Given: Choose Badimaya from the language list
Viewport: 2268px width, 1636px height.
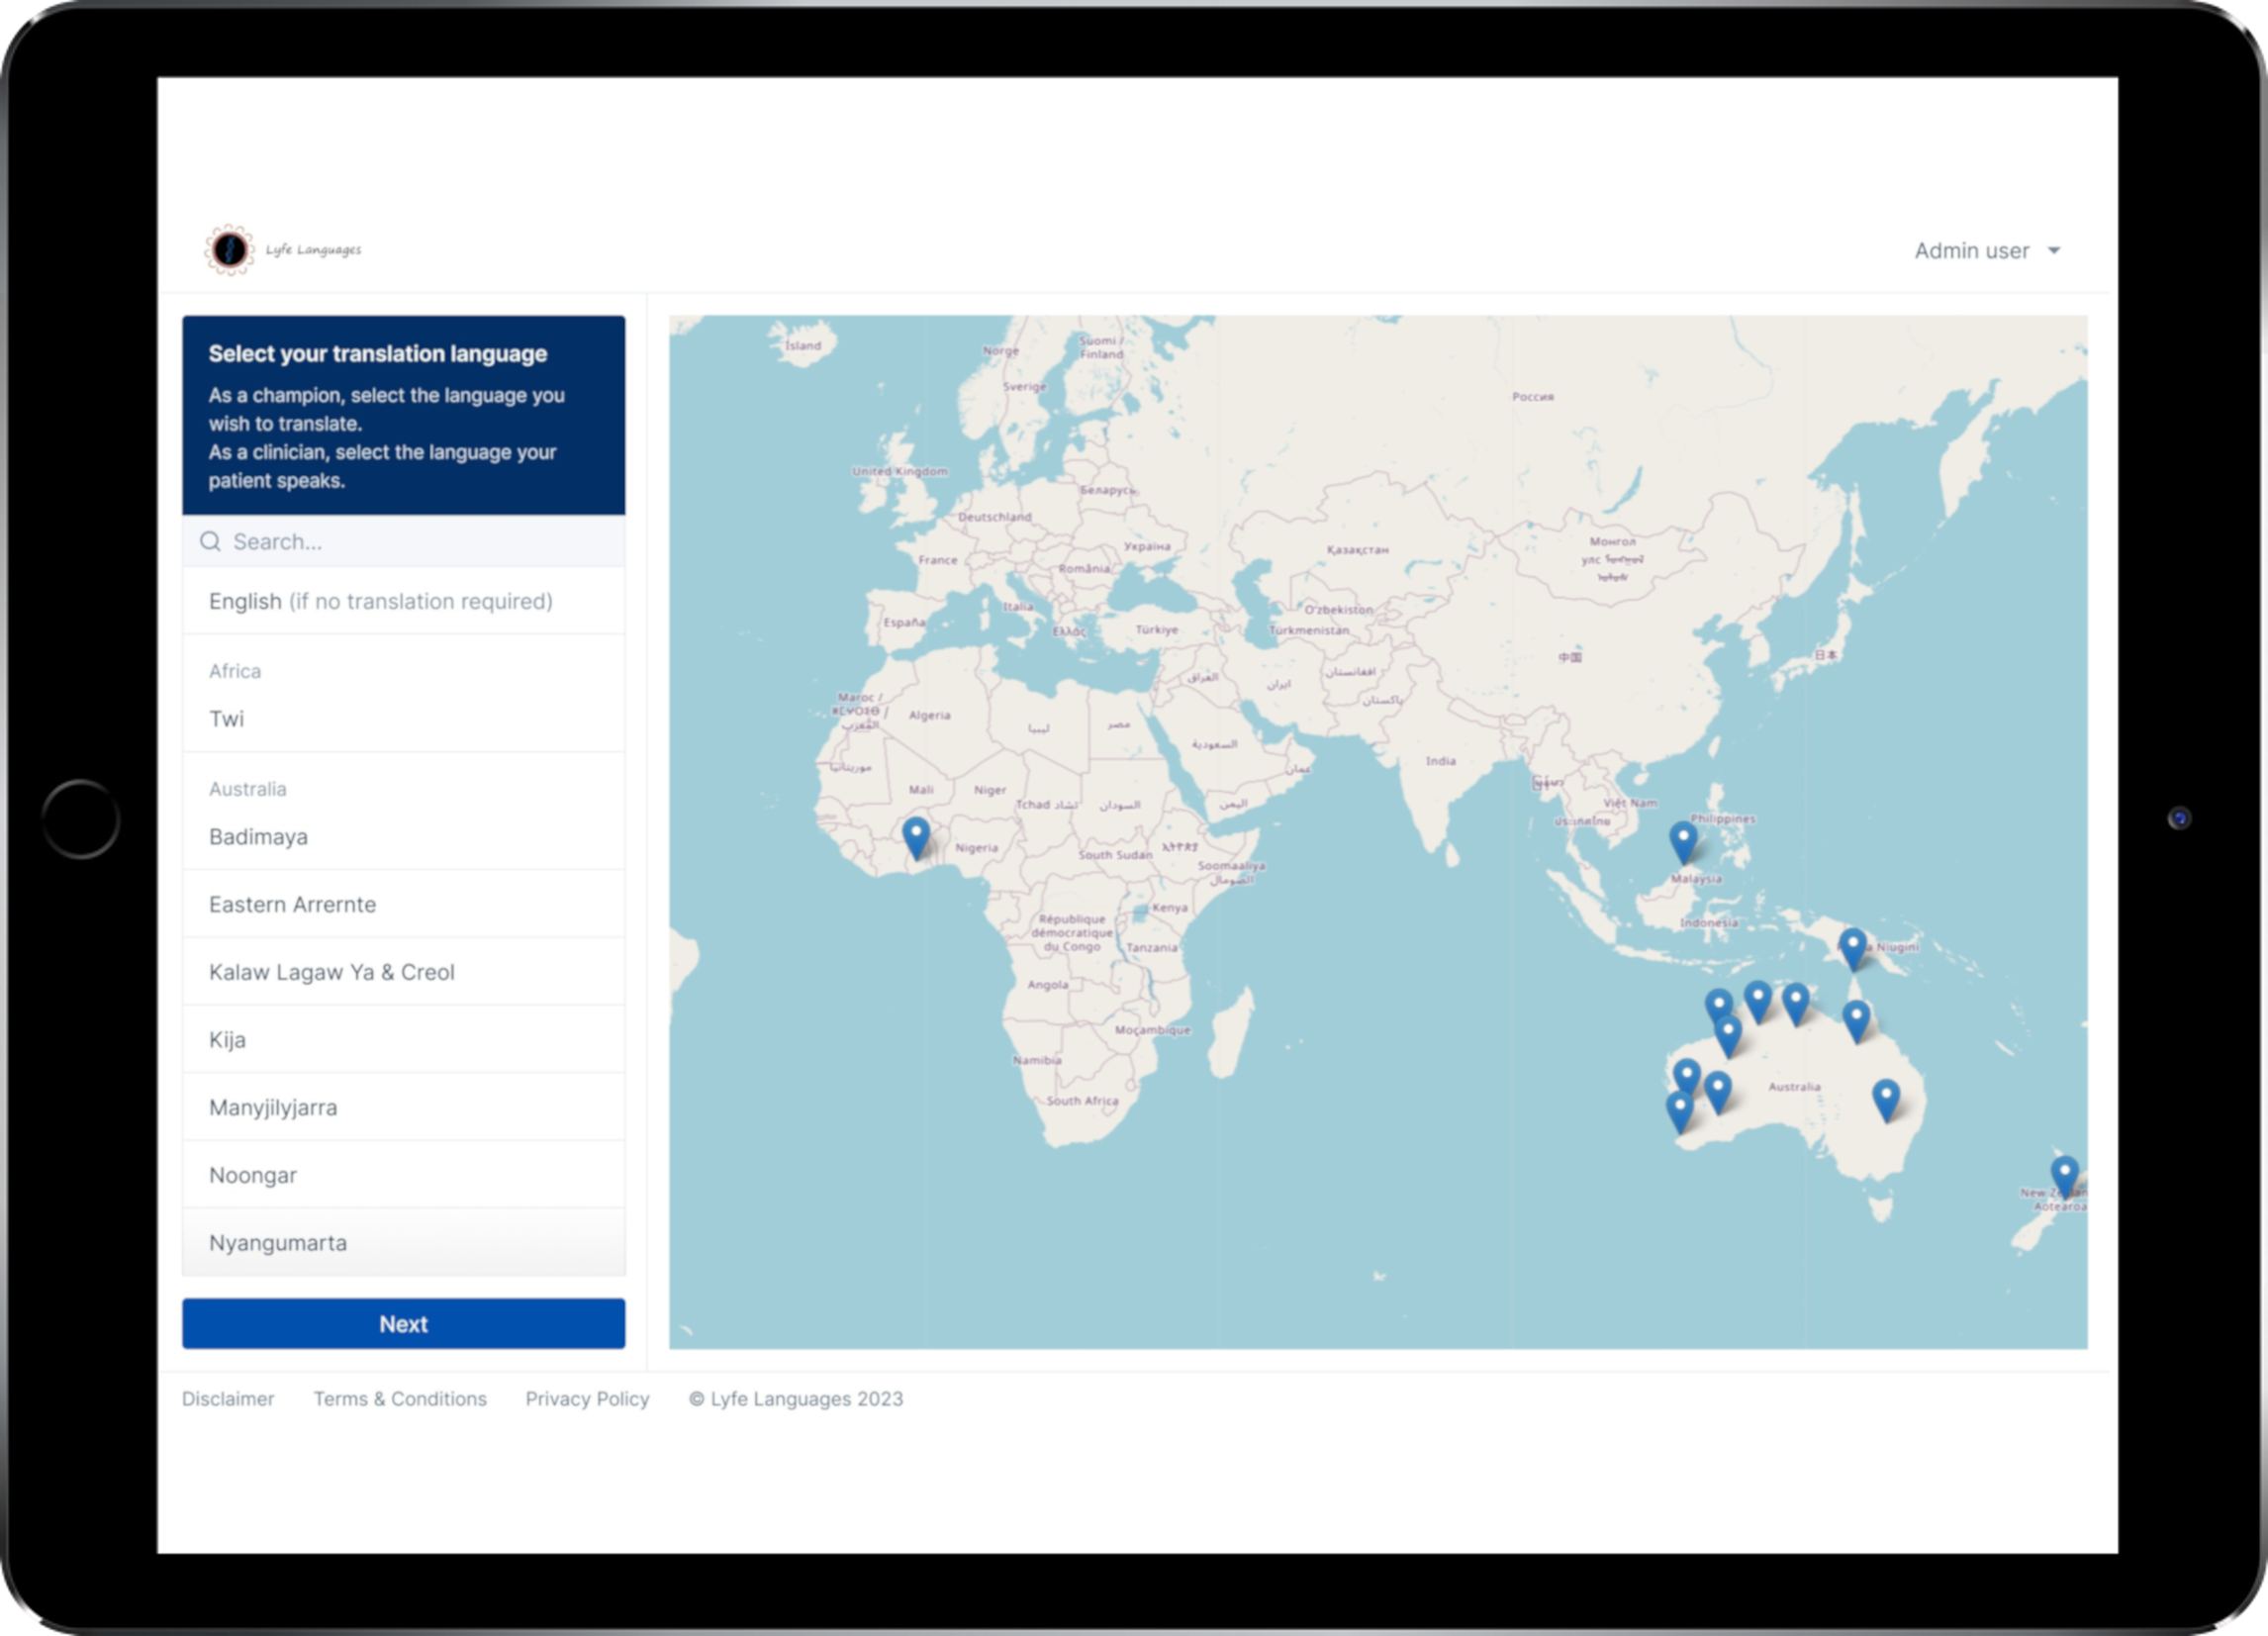Looking at the screenshot, I should coord(258,837).
